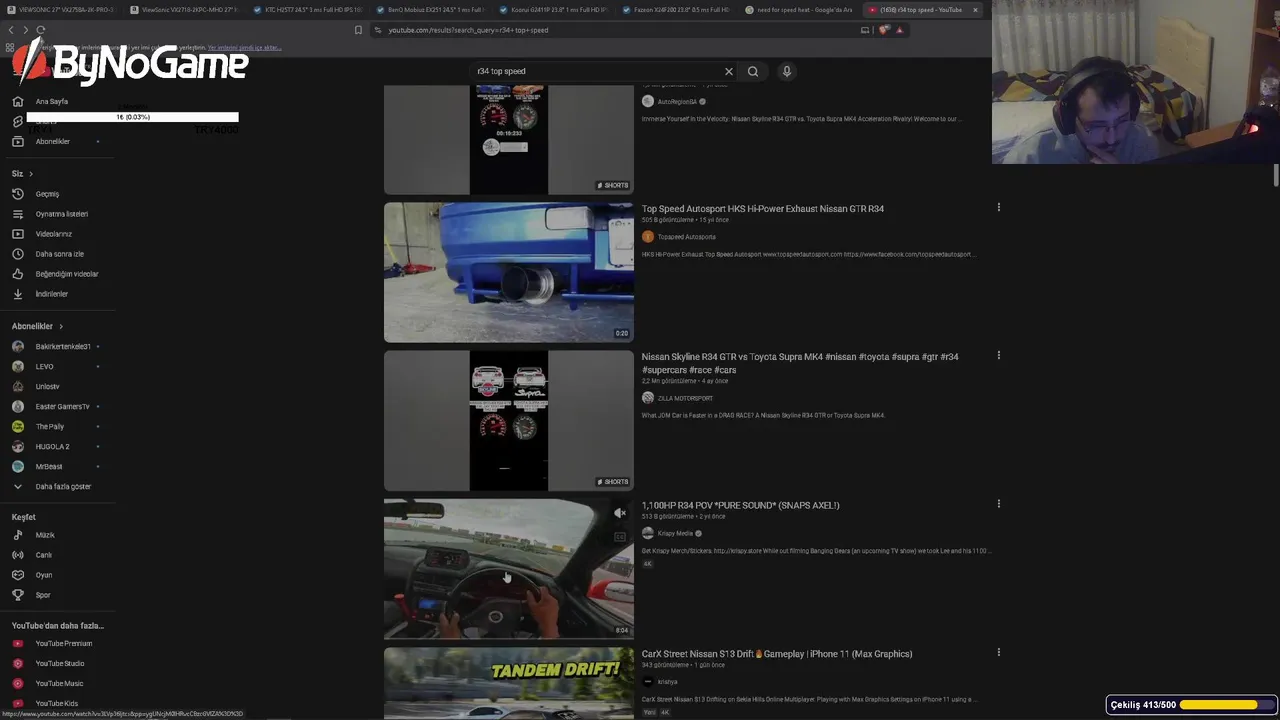
Task: Click the search magnifier button
Action: [753, 71]
